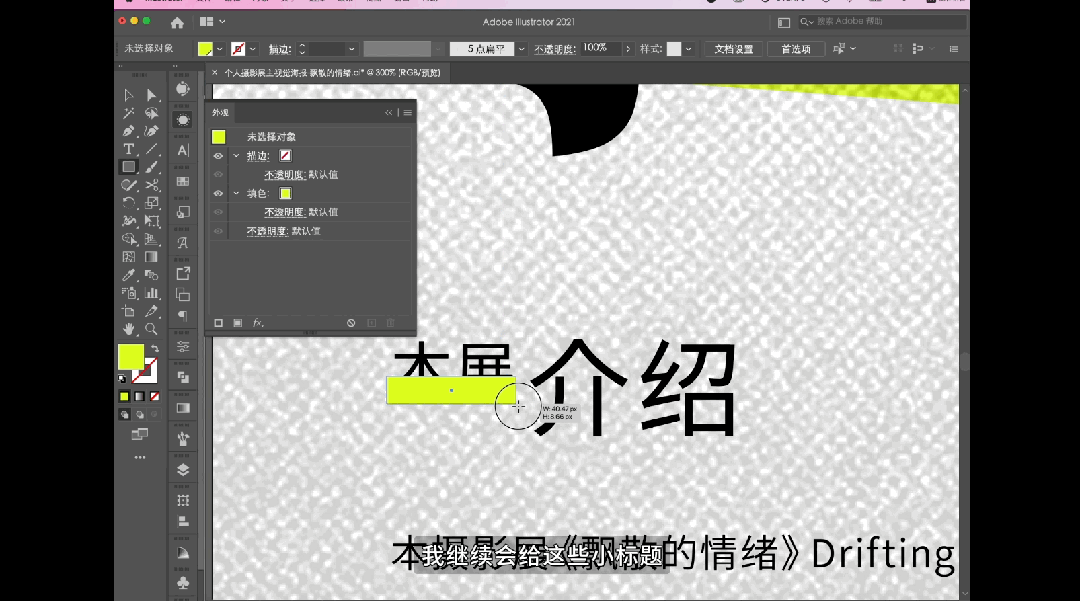
Task: Click the fill swatch in Appearance Fill row
Action: click(x=285, y=193)
